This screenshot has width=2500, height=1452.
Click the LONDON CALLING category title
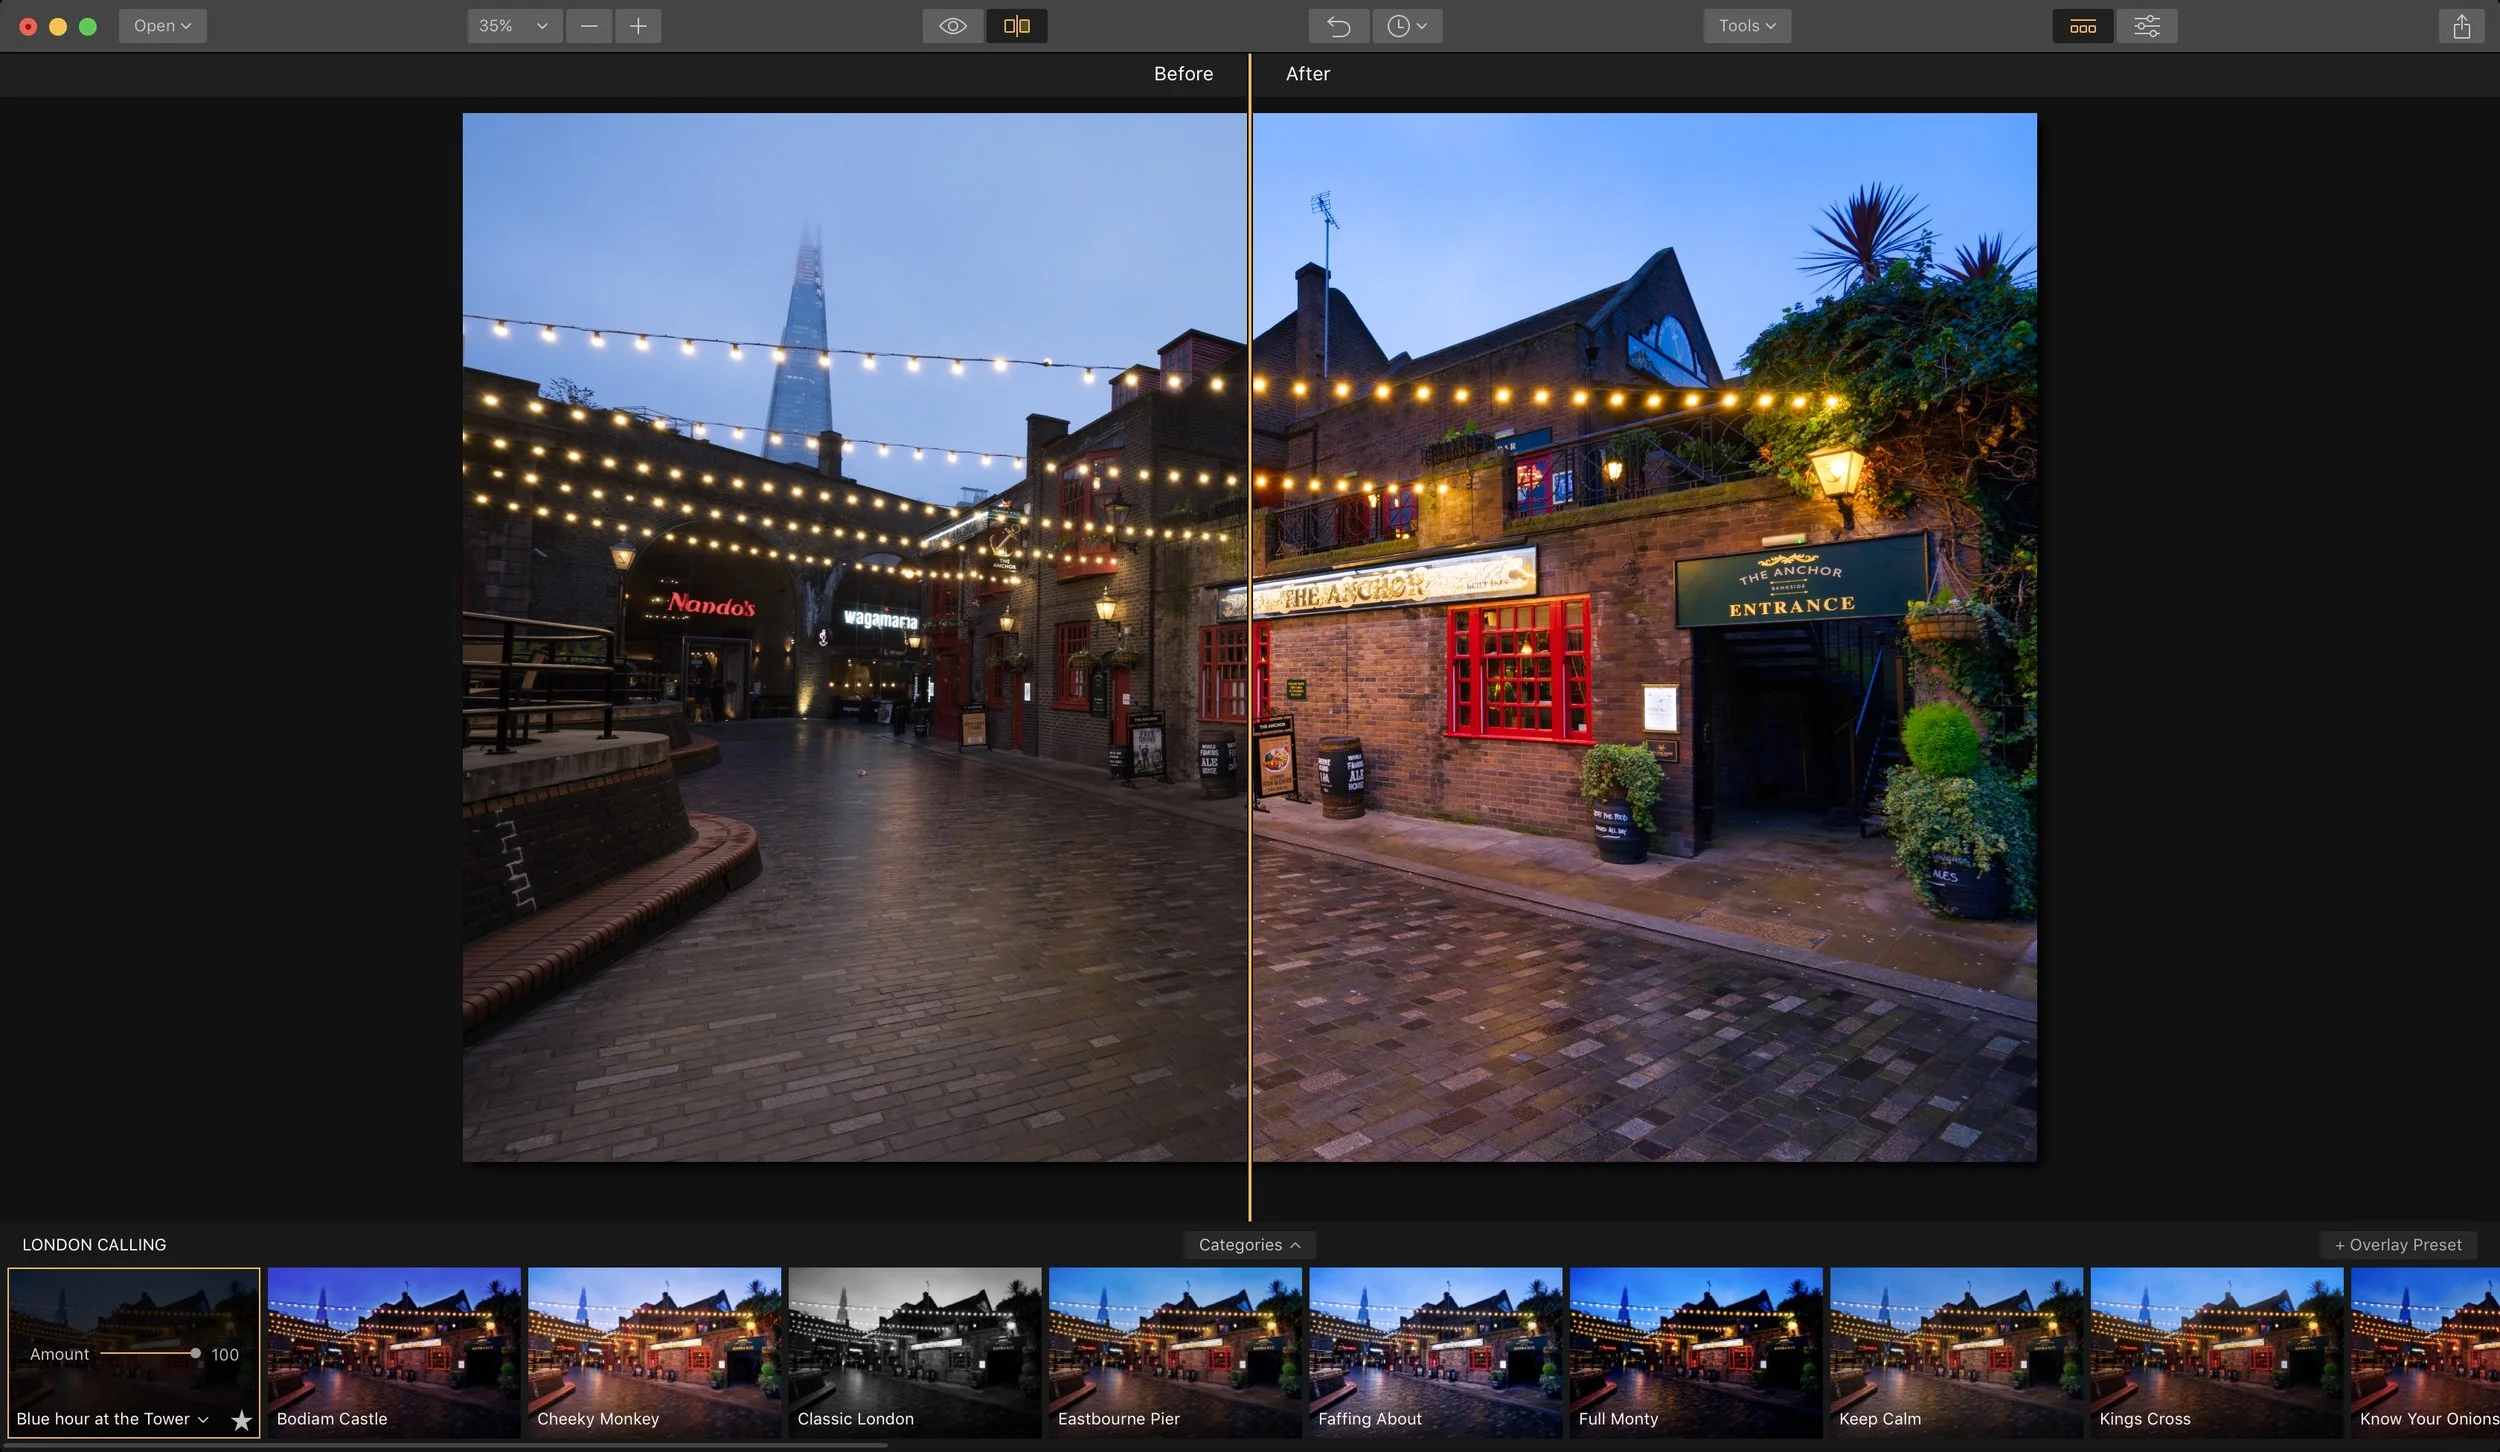(x=94, y=1245)
